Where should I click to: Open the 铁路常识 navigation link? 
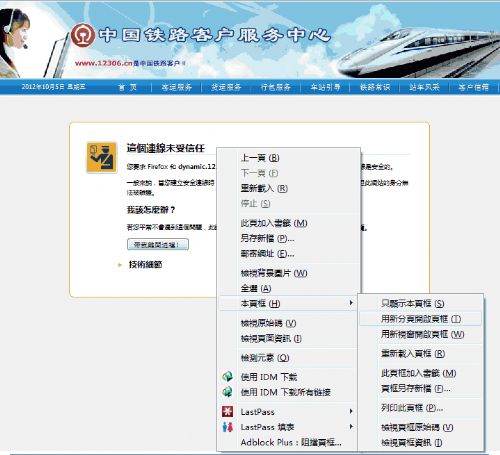click(x=375, y=87)
